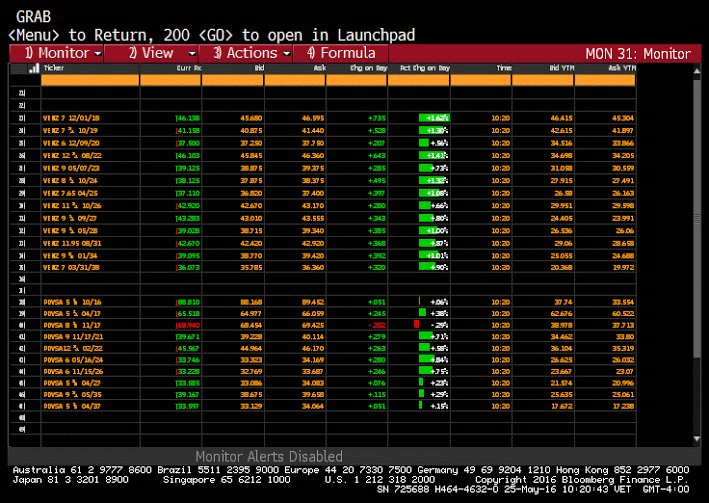This screenshot has width=709, height=503.
Task: Select the VENZ 6 12/09/20 ticker
Action: tap(71, 143)
